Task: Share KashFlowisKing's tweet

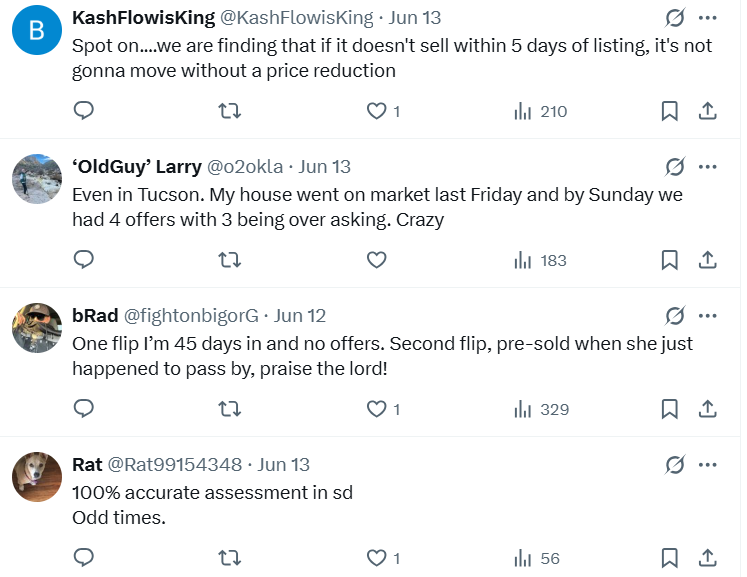Action: click(x=707, y=111)
